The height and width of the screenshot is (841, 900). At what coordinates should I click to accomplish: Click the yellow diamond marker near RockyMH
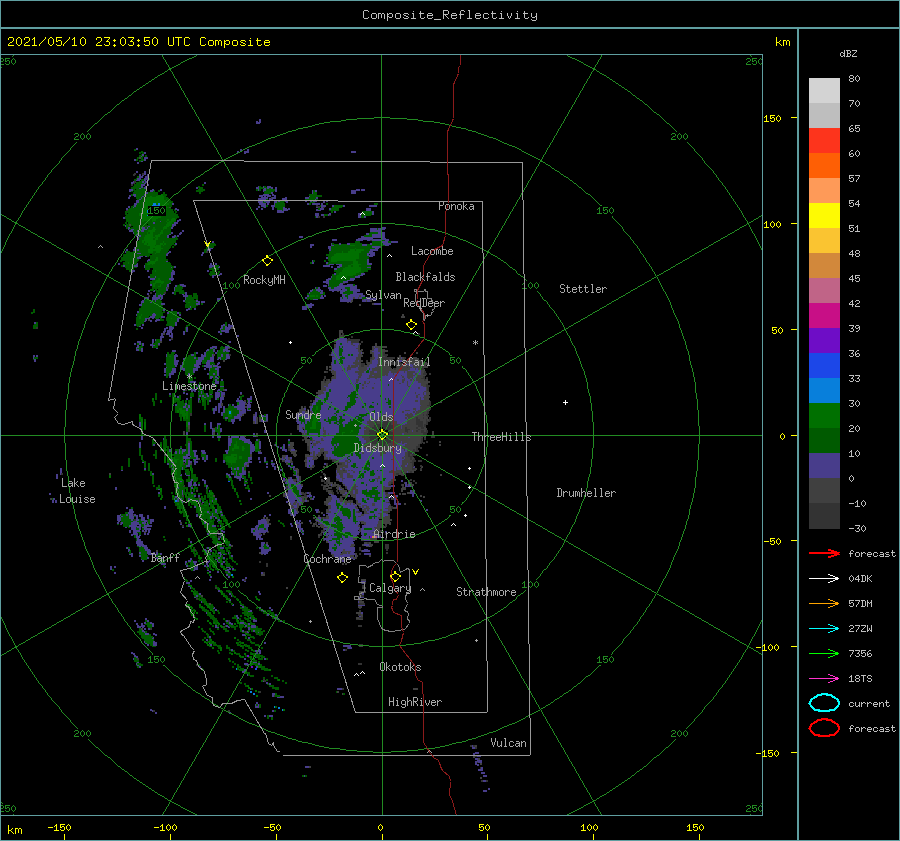point(267,261)
